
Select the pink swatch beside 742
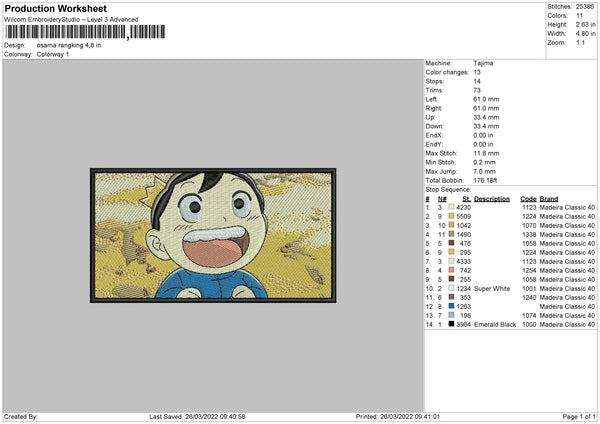click(x=452, y=270)
